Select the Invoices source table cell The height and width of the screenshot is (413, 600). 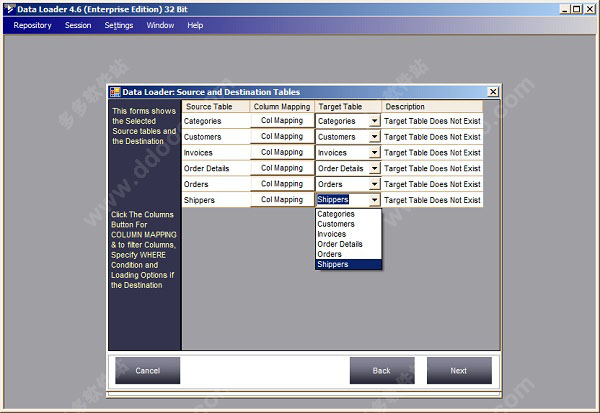216,152
